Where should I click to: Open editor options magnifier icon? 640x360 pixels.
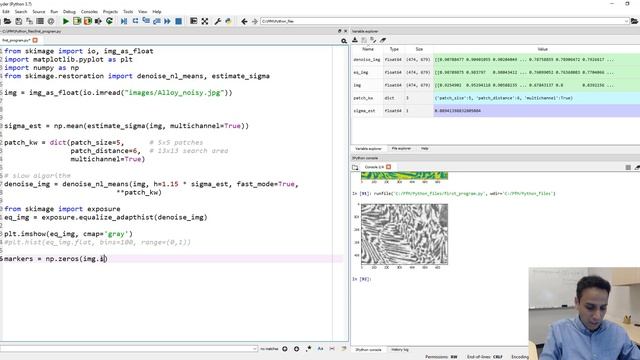pyautogui.click(x=344, y=41)
